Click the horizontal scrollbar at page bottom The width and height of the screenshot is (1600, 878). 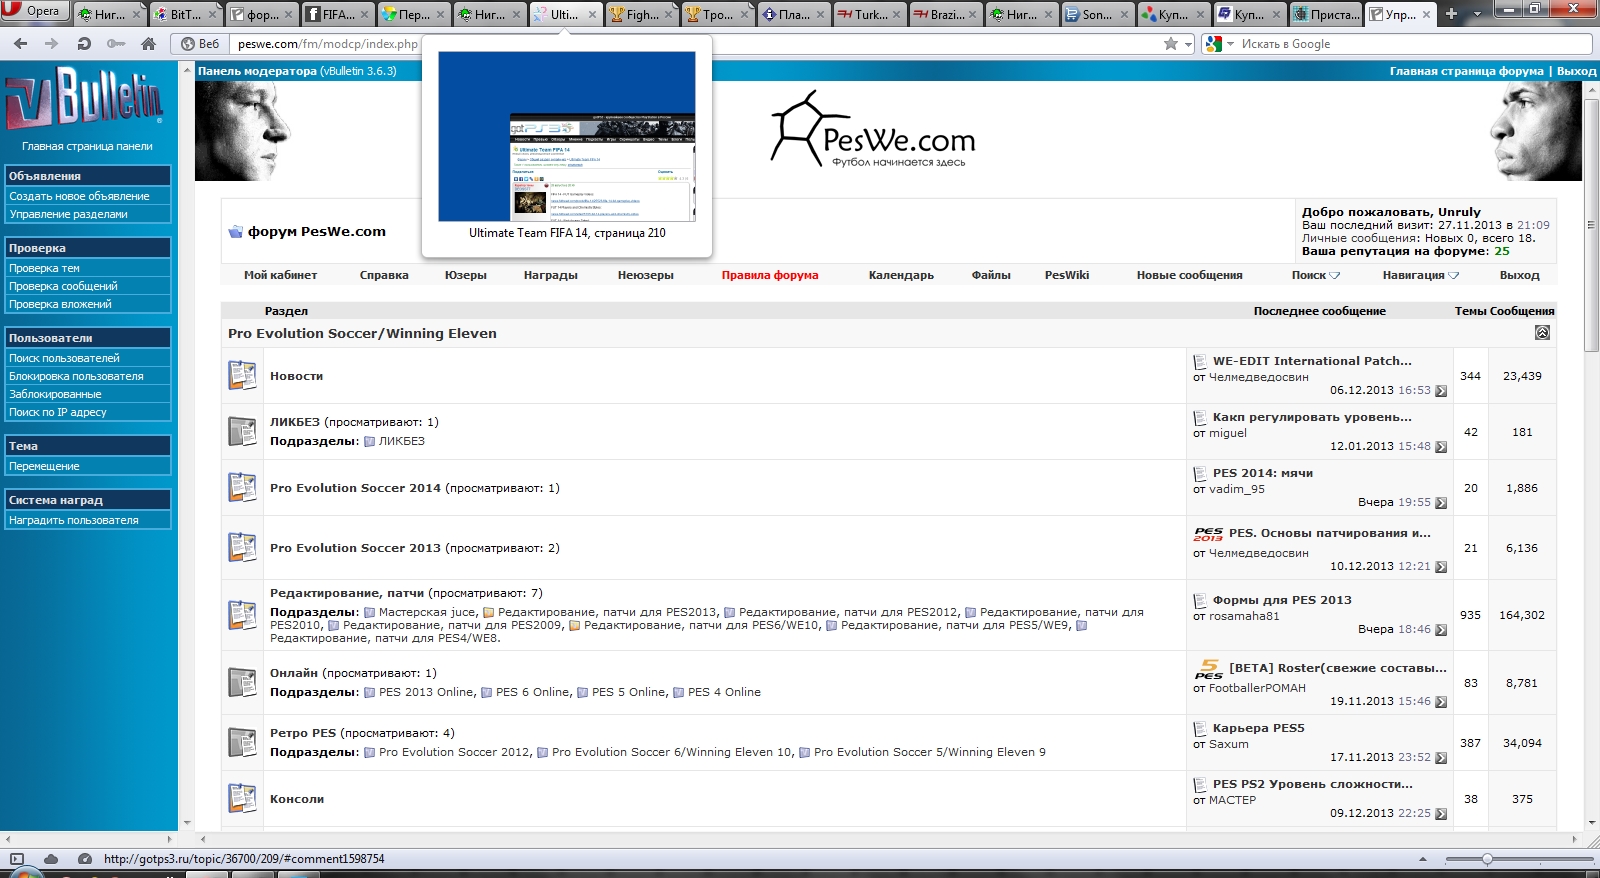point(890,838)
